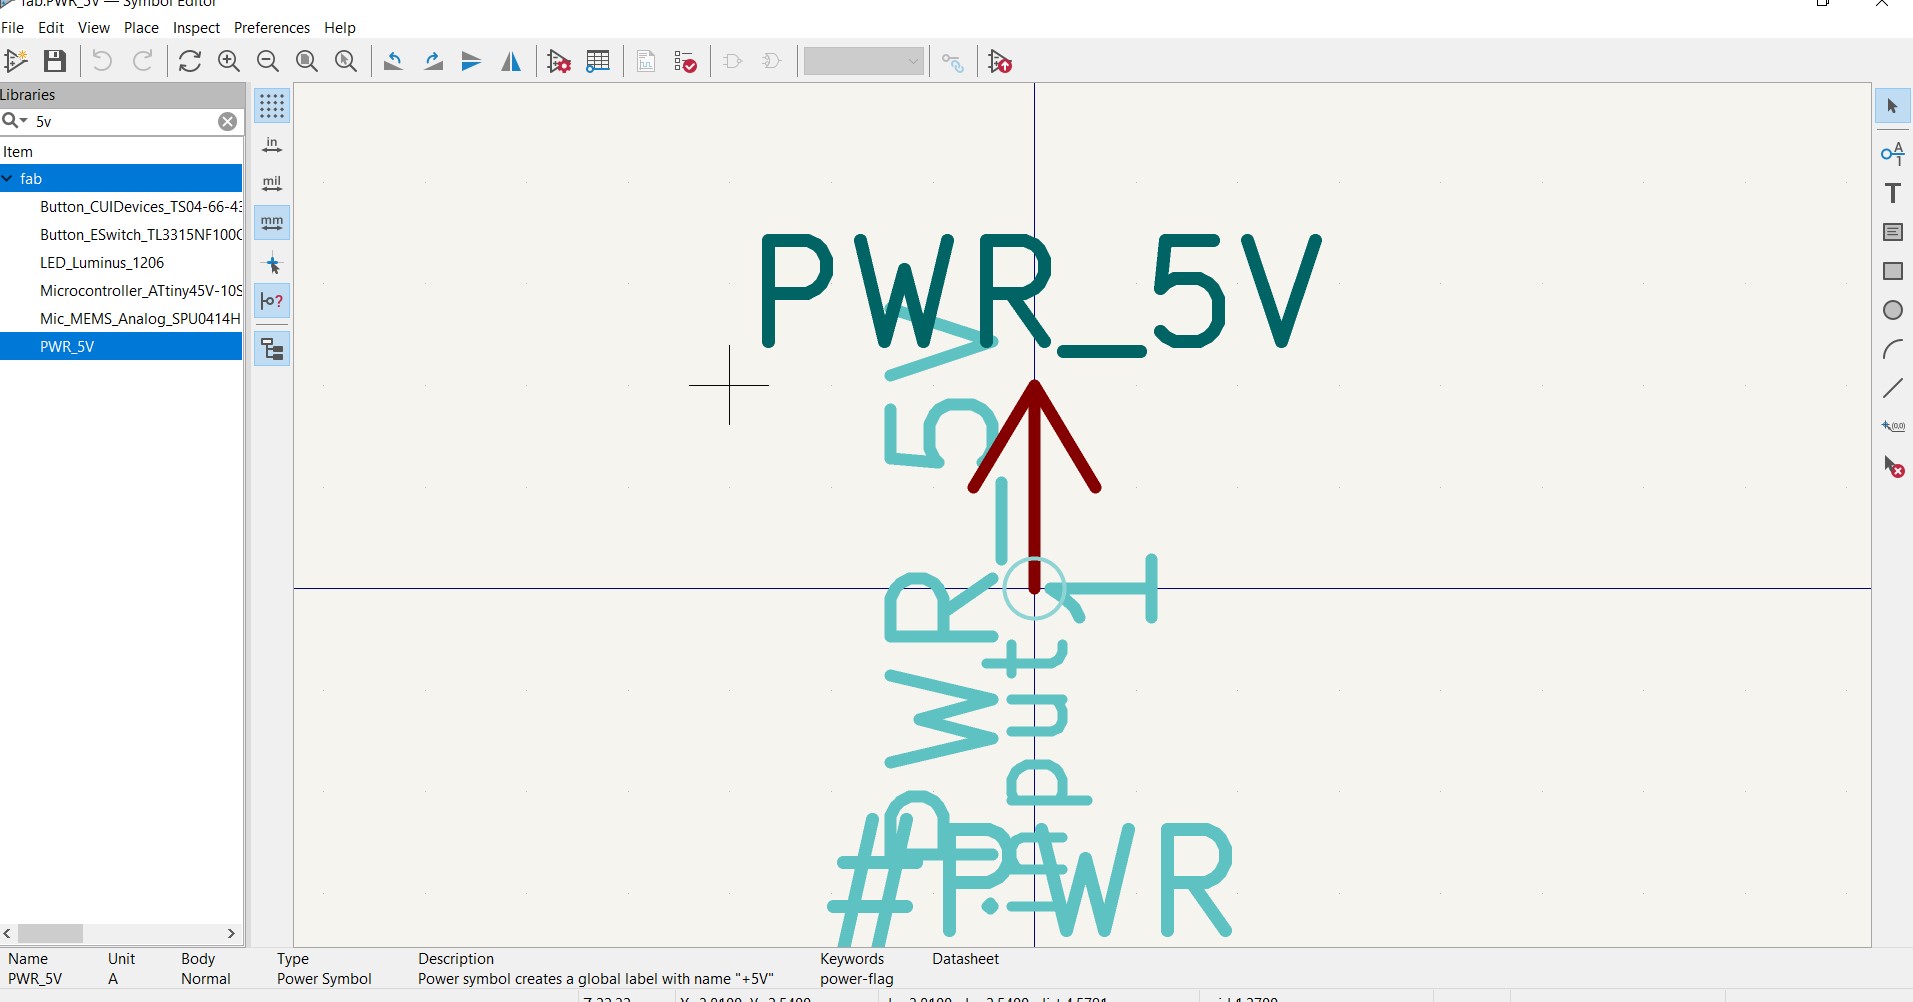Click the library tree horizontal scrollbar thumb
The height and width of the screenshot is (1002, 1913).
[x=50, y=933]
